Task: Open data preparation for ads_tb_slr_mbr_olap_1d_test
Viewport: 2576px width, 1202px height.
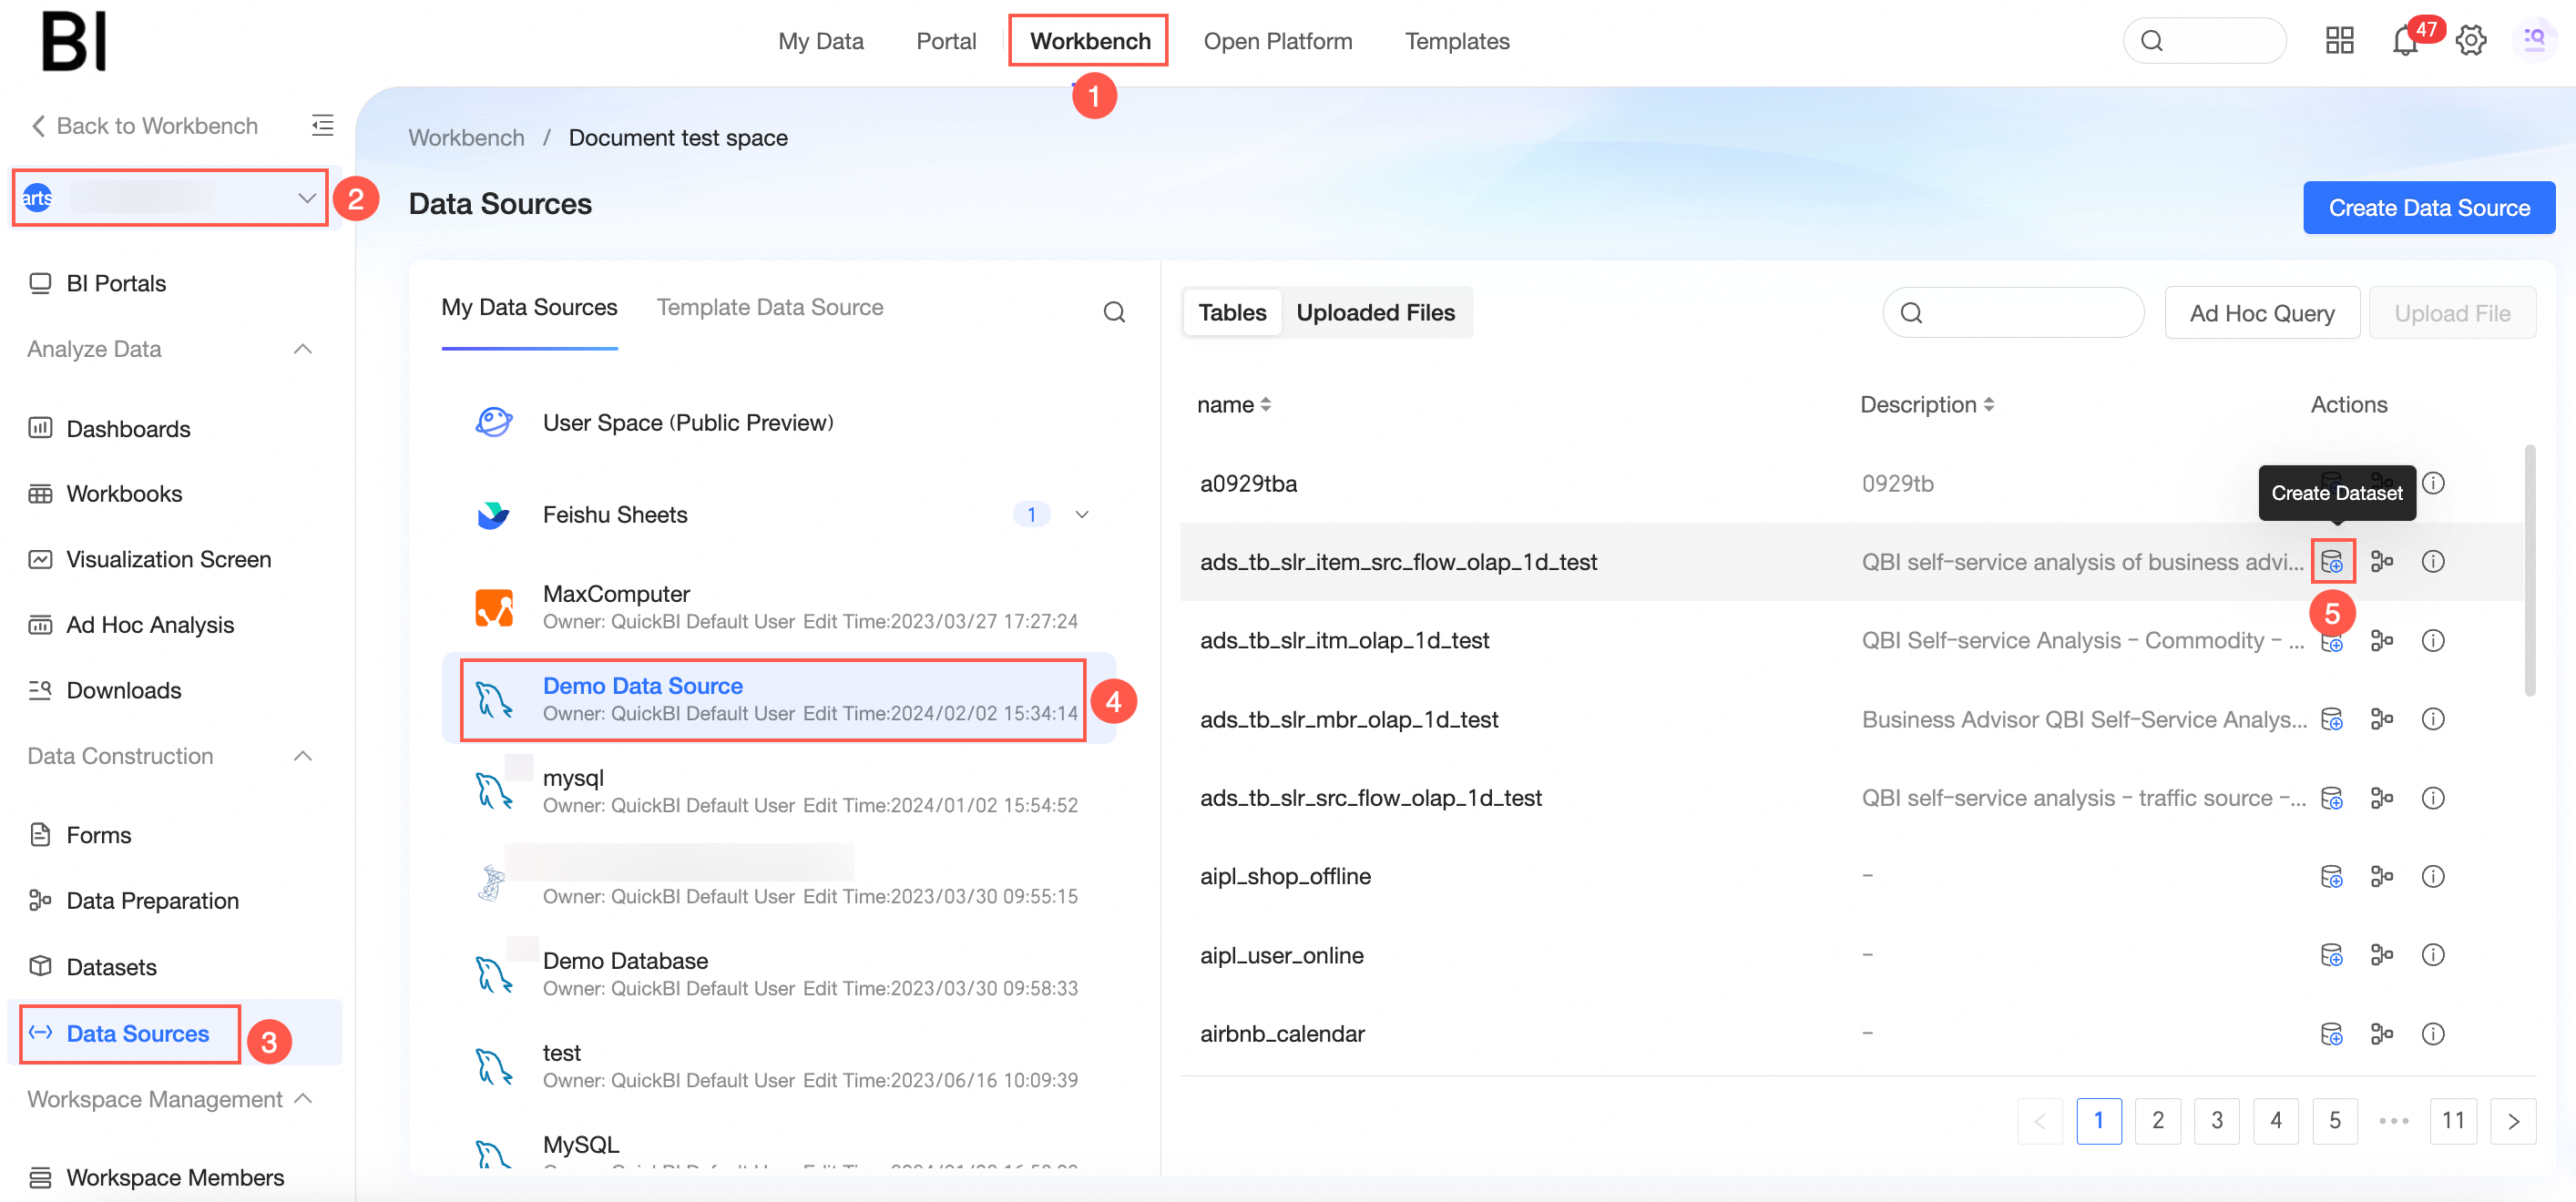Action: [2382, 719]
